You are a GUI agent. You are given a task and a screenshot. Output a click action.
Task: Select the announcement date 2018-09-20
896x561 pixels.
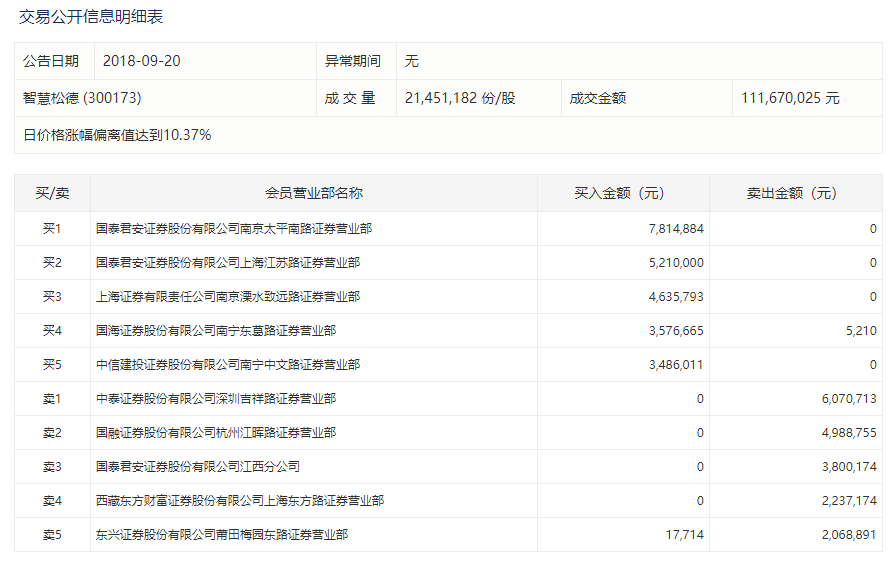[142, 61]
